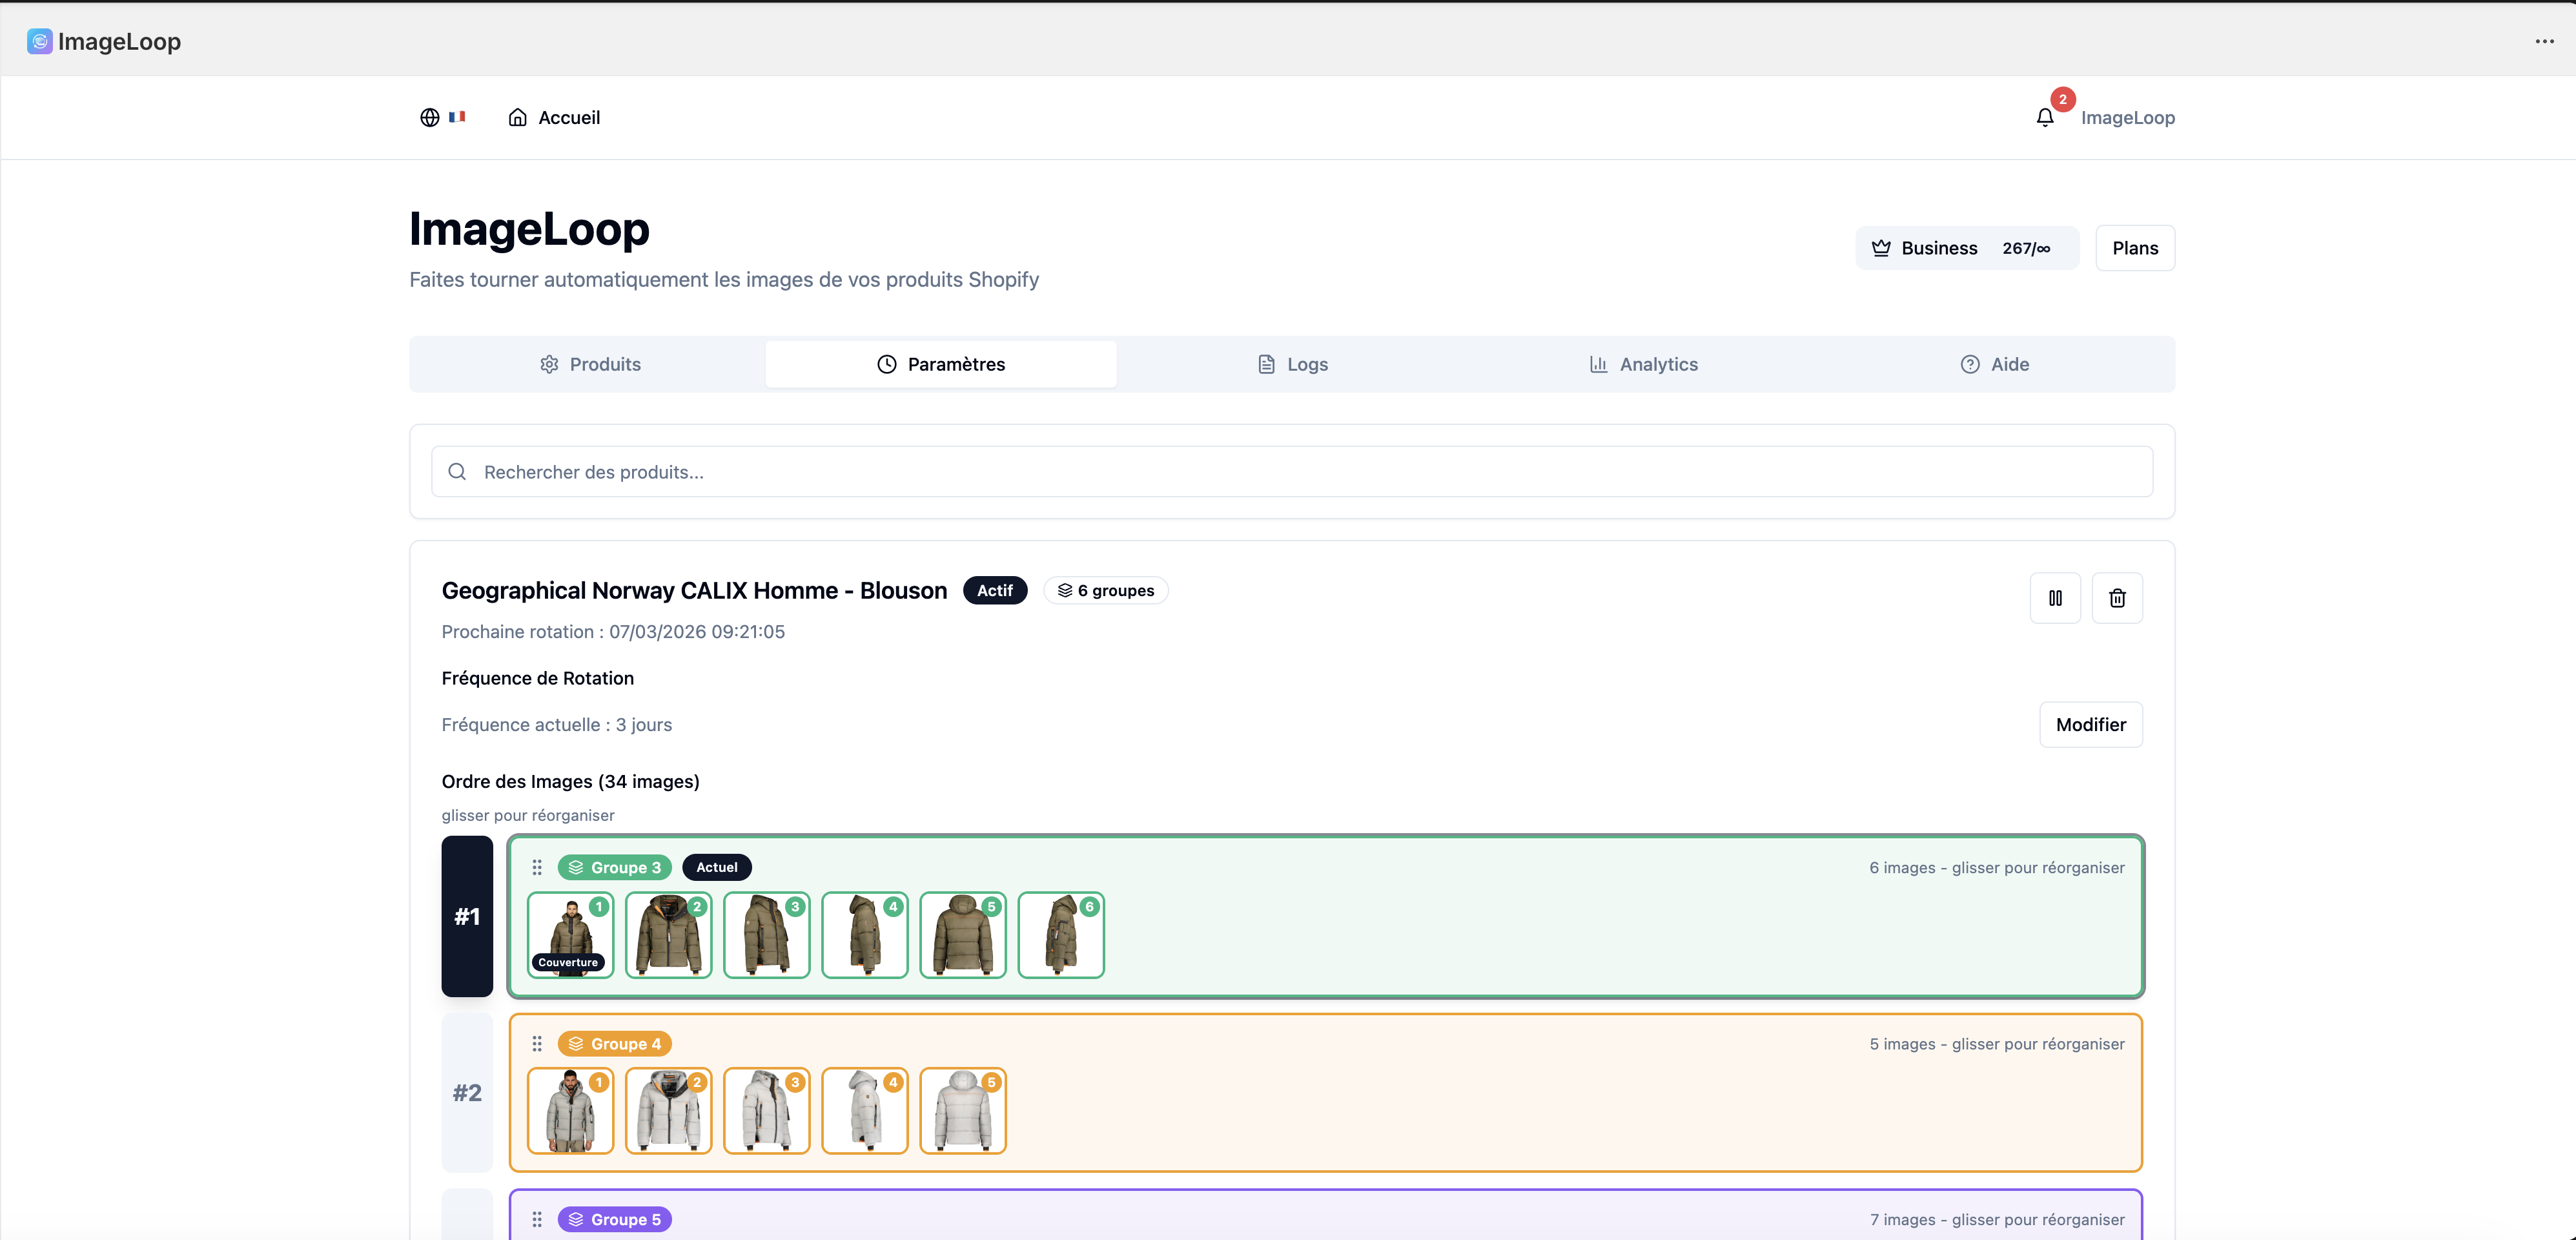Click the #1 position marker
The height and width of the screenshot is (1240, 2576).
tap(467, 917)
